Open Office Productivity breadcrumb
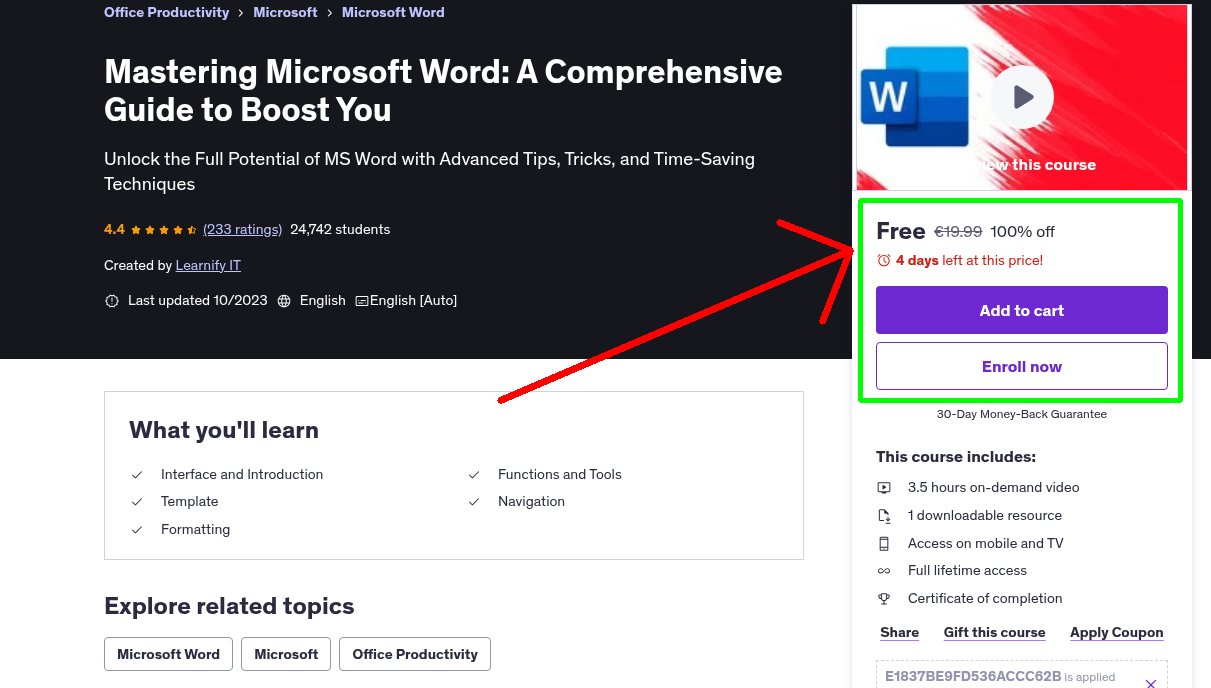This screenshot has height=688, width=1211. 167,13
